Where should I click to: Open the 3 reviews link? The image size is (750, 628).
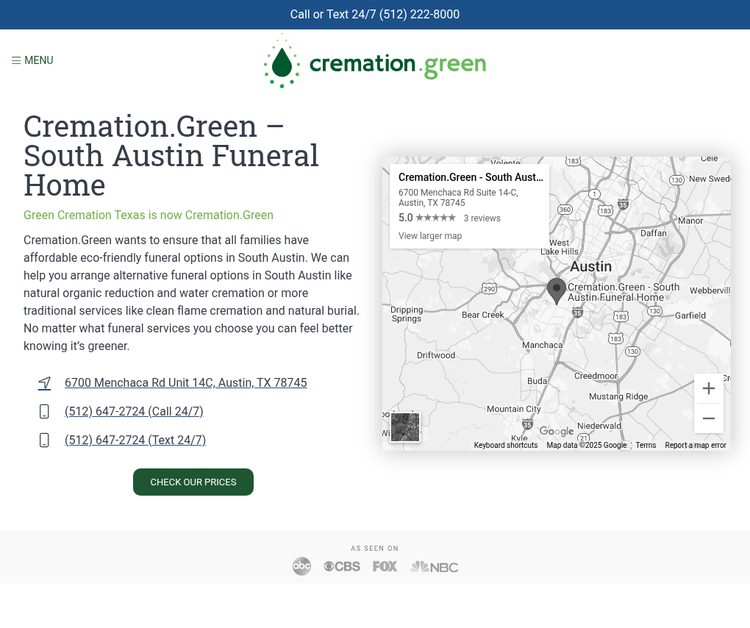pyautogui.click(x=482, y=218)
